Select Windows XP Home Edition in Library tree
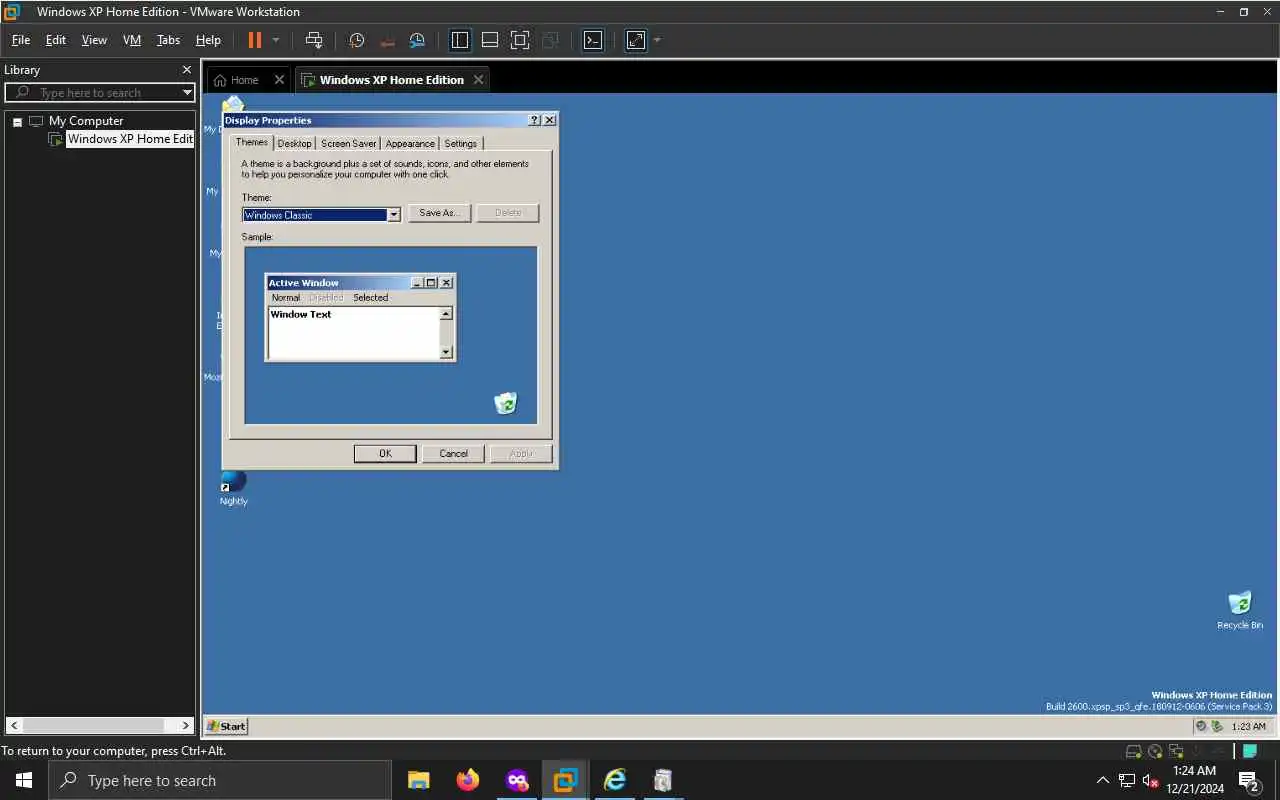The width and height of the screenshot is (1280, 800). (x=129, y=139)
